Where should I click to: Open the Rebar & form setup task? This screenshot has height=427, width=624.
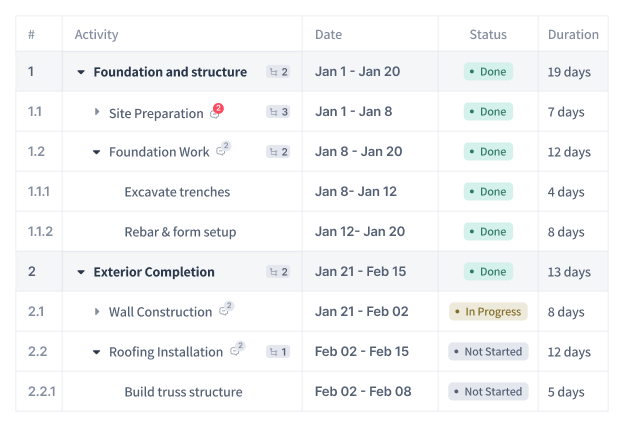180,232
